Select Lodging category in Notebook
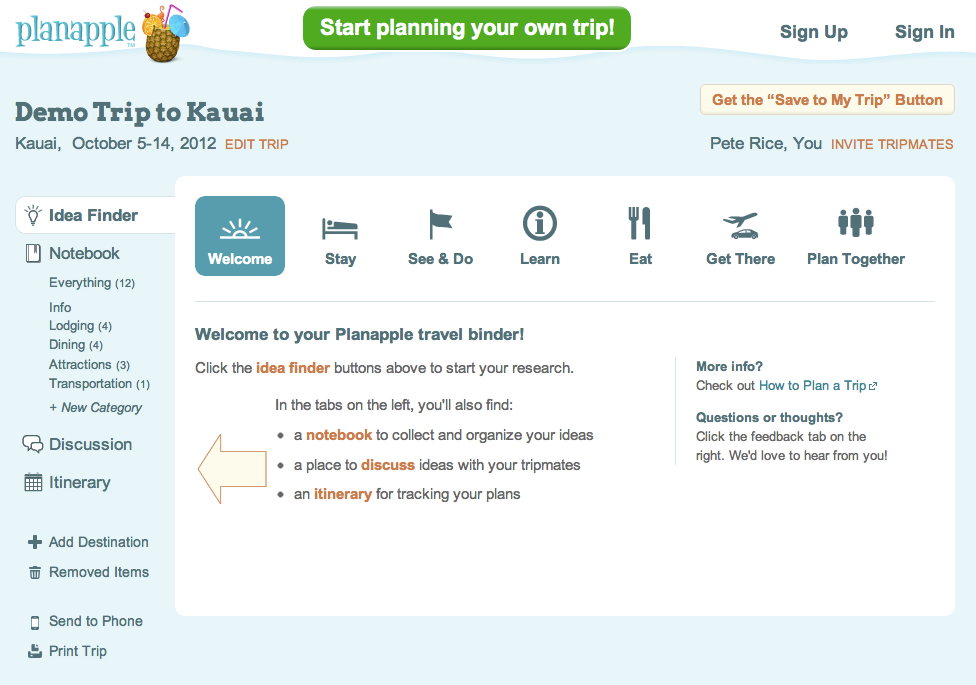Image resolution: width=976 pixels, height=685 pixels. pos(72,326)
